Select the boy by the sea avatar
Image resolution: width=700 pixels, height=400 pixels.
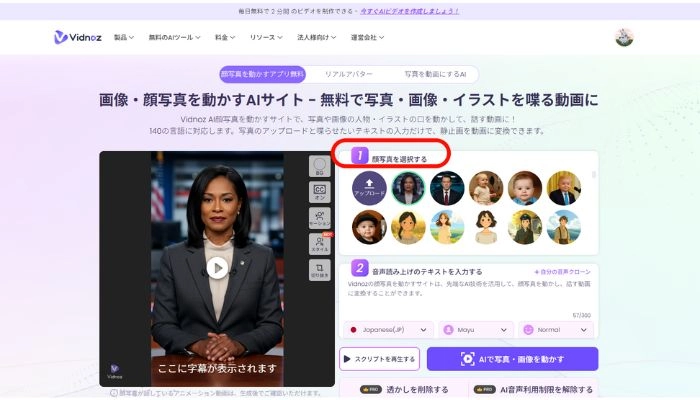[x=564, y=227]
